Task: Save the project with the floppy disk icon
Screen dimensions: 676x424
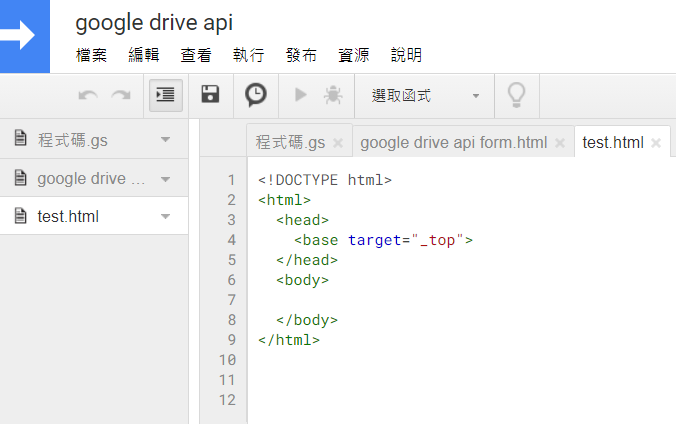Action: pos(210,94)
